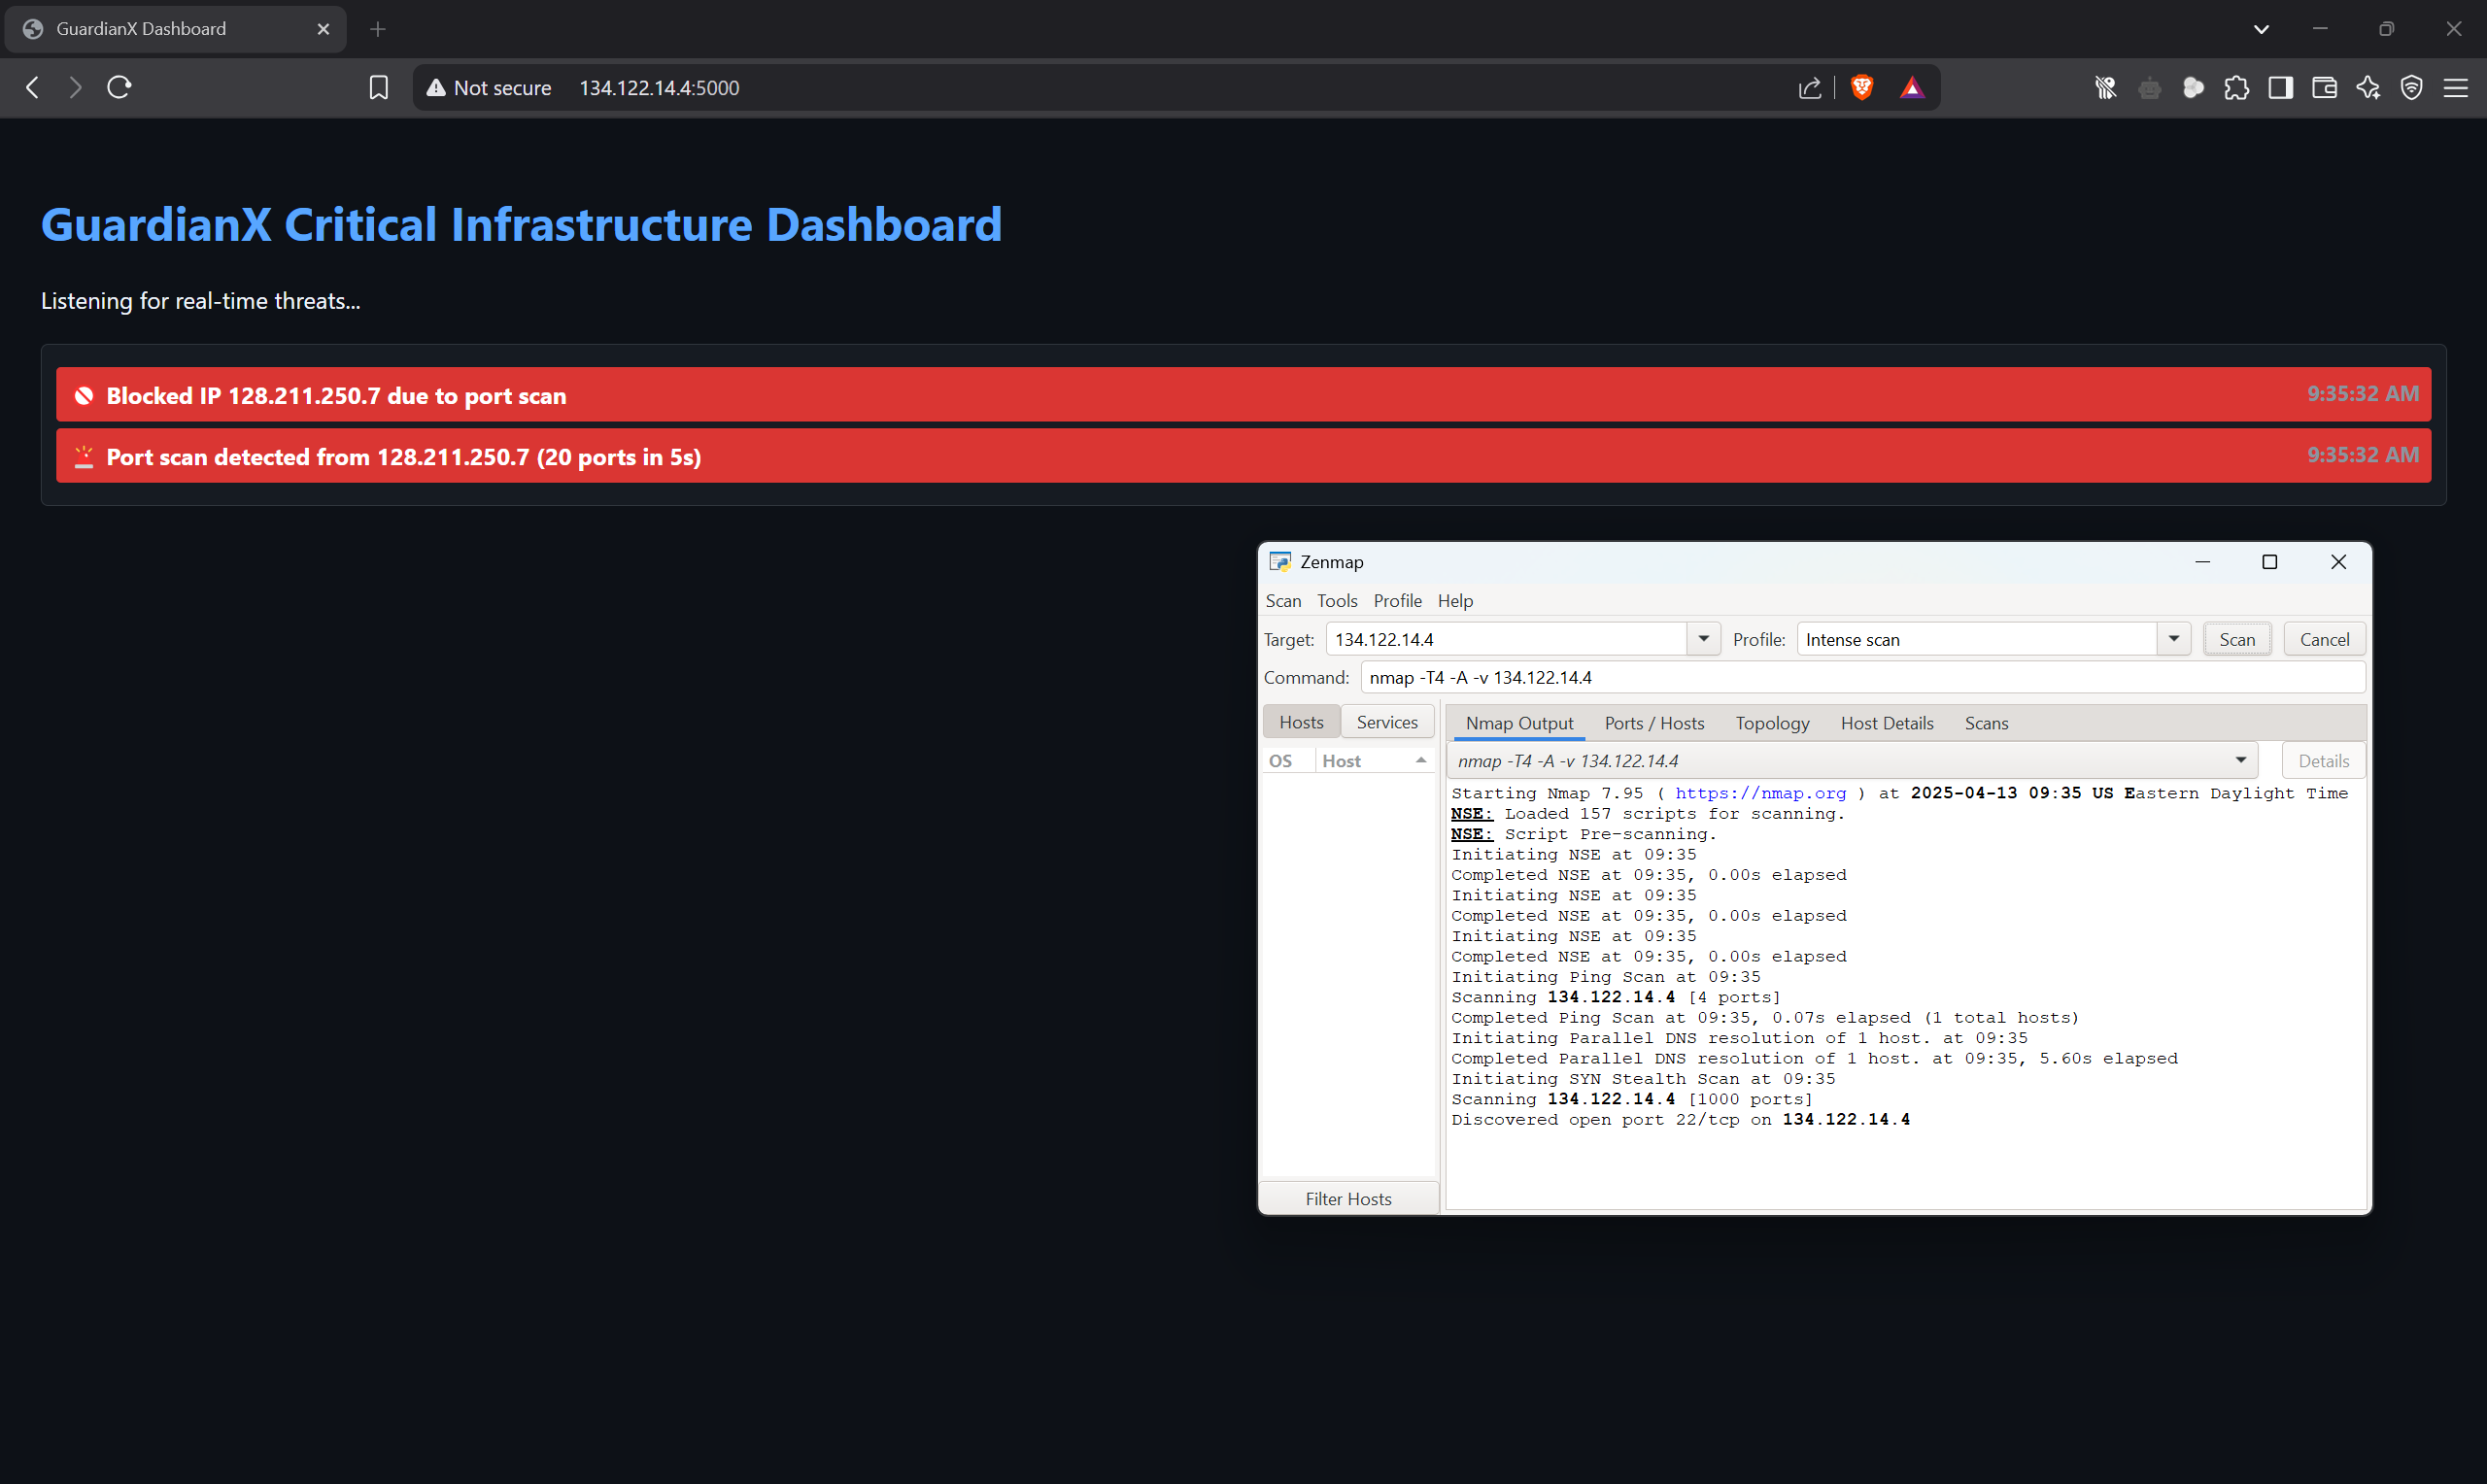Click the Brave Shields lion icon
This screenshot has width=2487, height=1484.
tap(1861, 88)
